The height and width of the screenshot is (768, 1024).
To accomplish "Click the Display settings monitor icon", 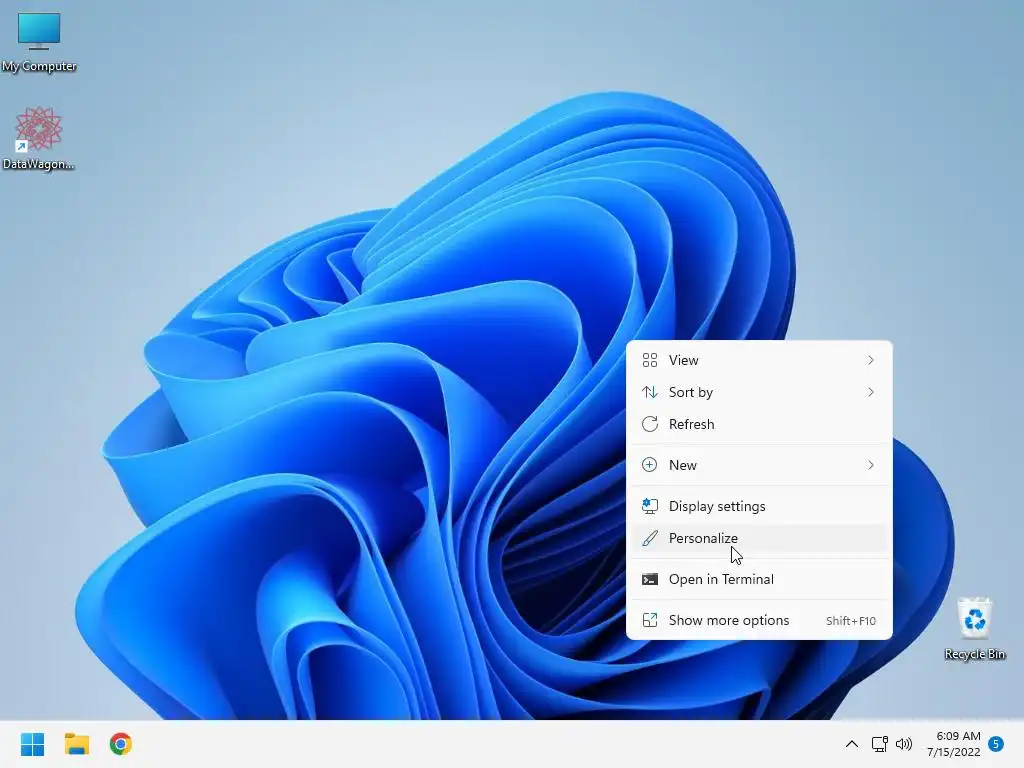I will coord(650,506).
